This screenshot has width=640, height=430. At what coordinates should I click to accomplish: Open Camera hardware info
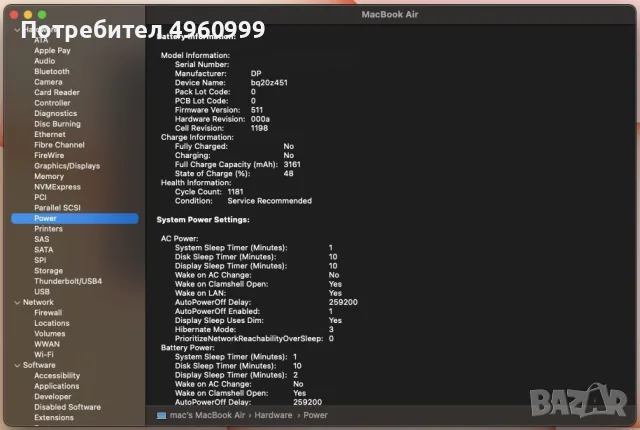(48, 82)
